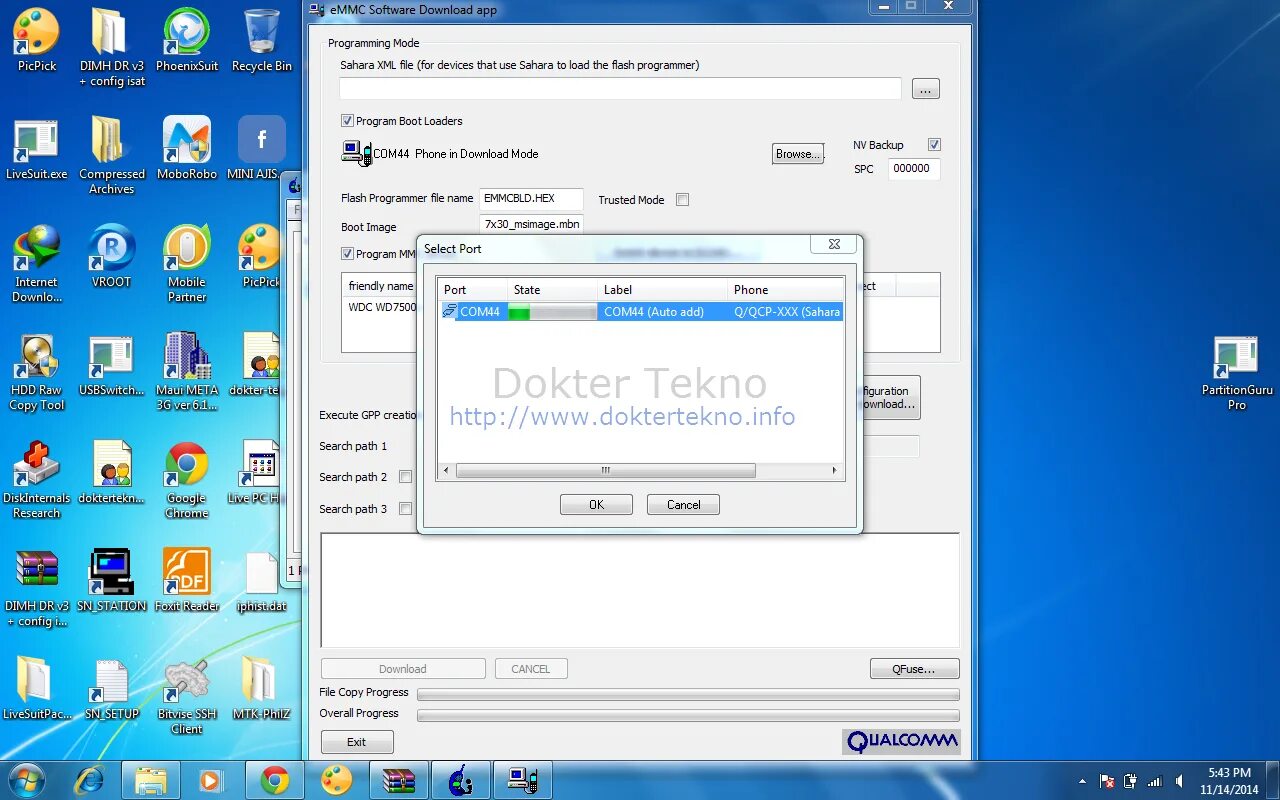Launch Mobile Partner shortcut
The image size is (1280, 800).
pos(187,264)
